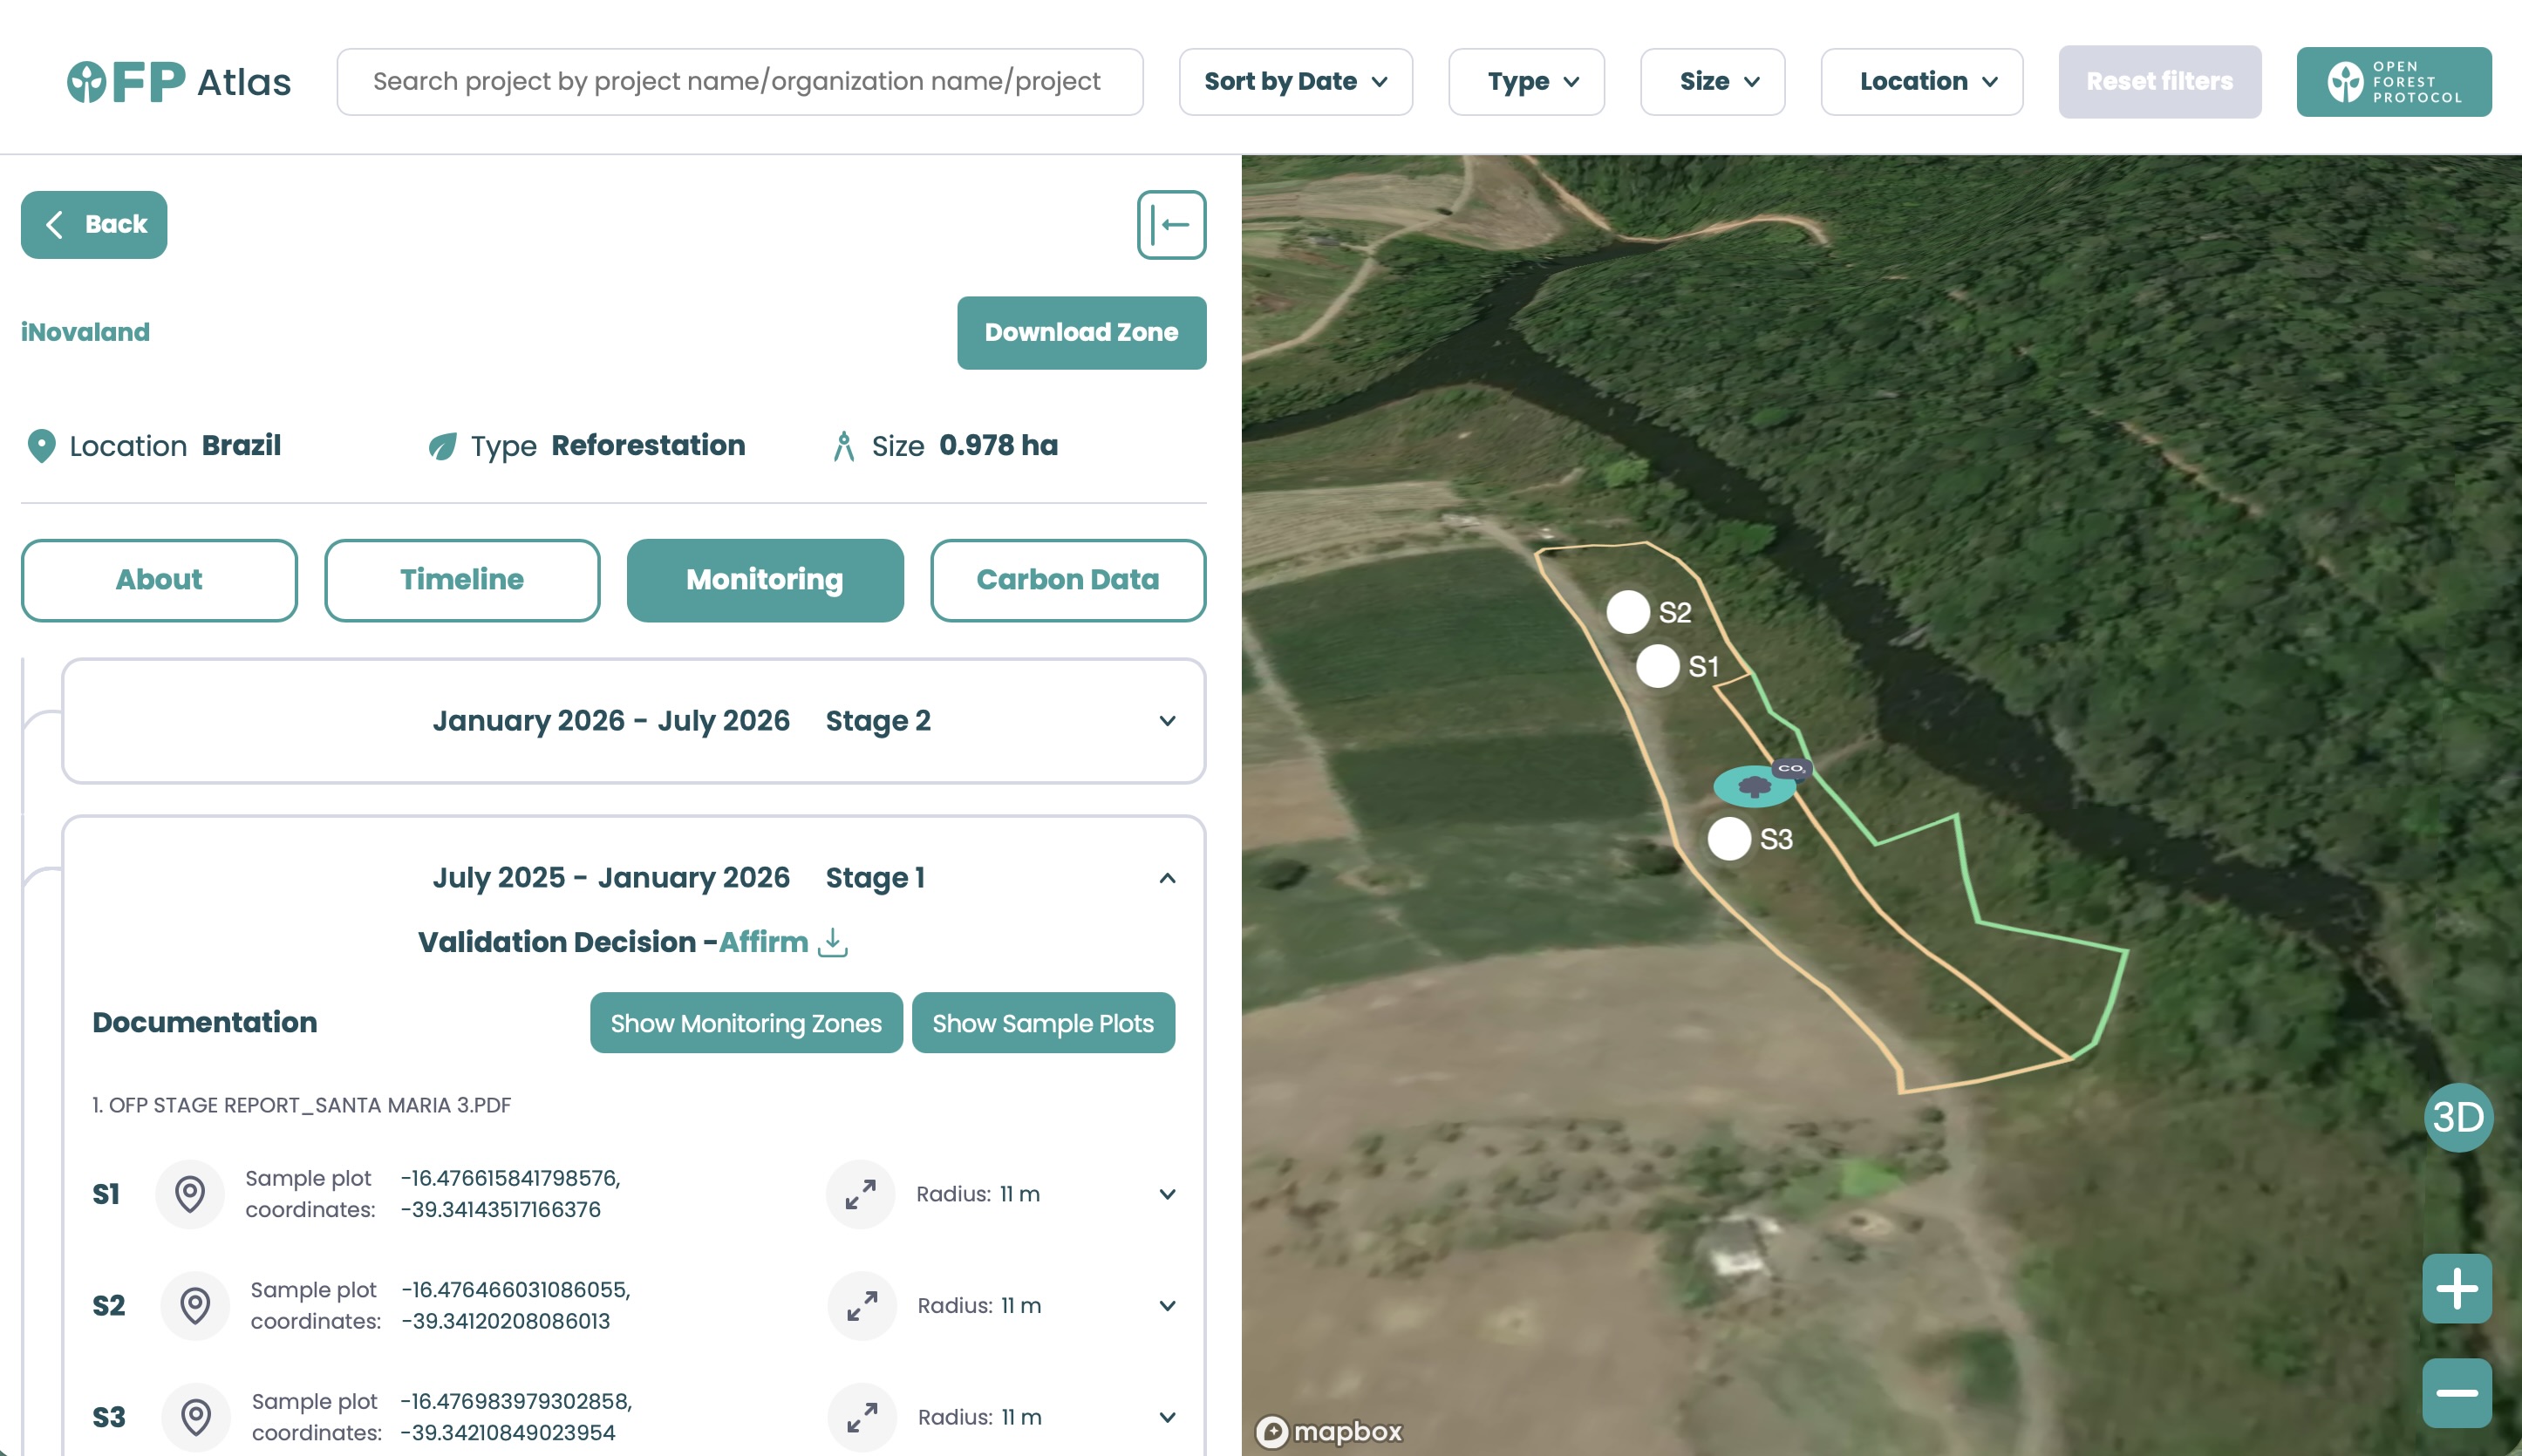Expand the January 2026 Stage 2 section
2522x1456 pixels.
point(1167,721)
